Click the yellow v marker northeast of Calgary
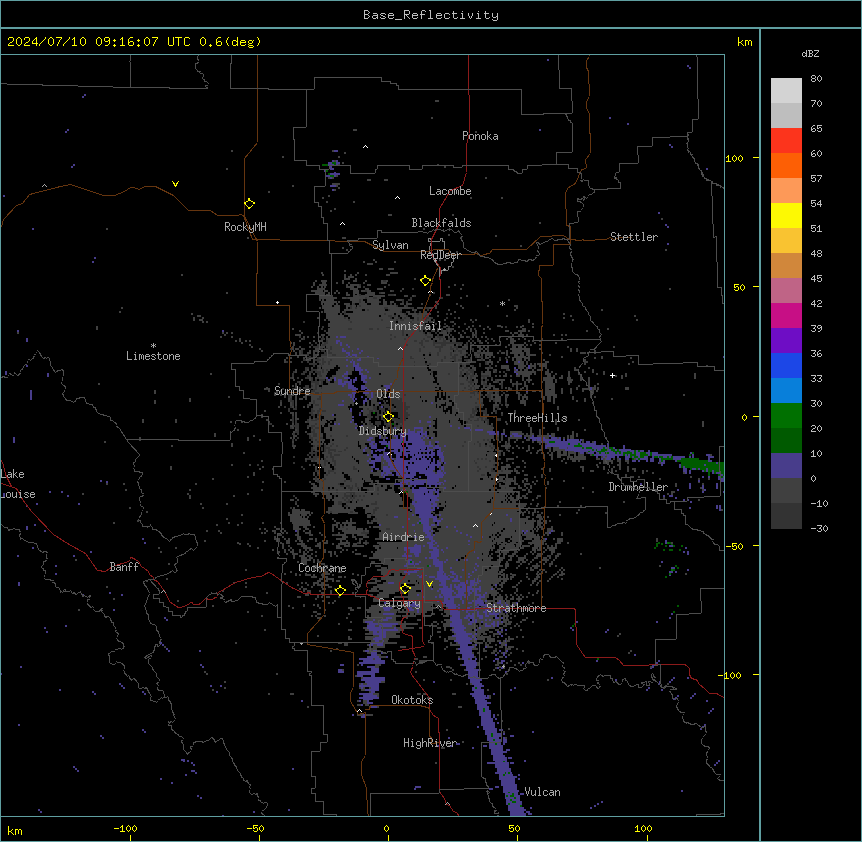This screenshot has width=862, height=842. 429,584
